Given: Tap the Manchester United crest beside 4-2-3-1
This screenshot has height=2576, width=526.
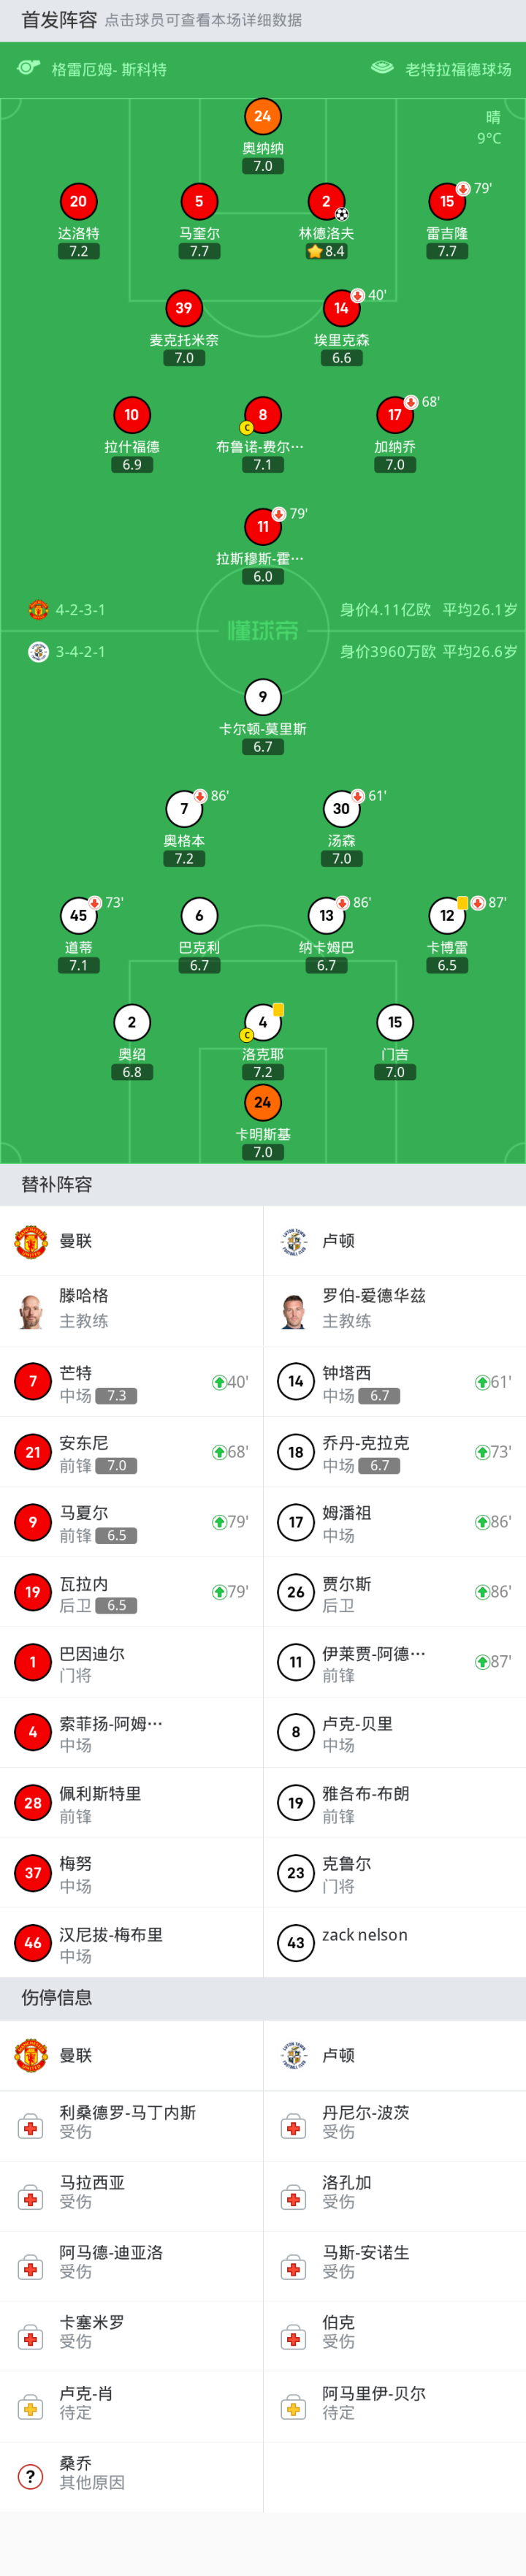Looking at the screenshot, I should pos(38,609).
